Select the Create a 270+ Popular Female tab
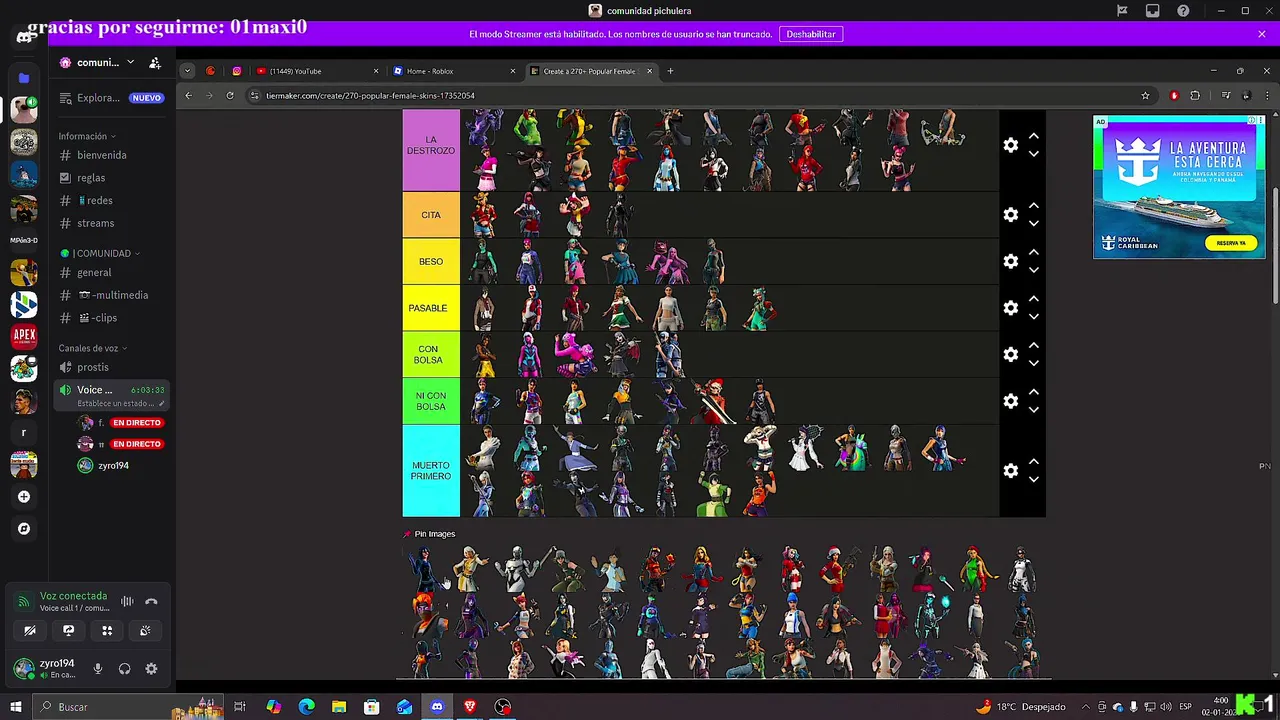 click(x=591, y=71)
